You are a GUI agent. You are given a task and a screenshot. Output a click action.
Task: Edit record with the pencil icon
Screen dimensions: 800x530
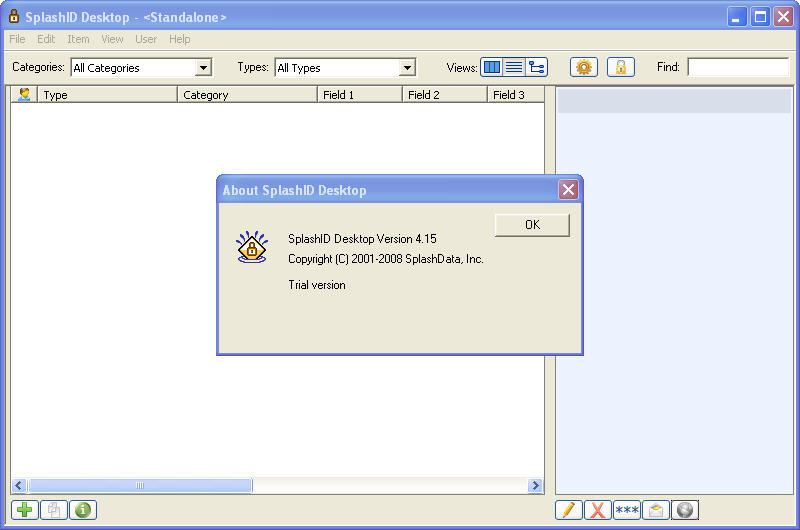(569, 510)
